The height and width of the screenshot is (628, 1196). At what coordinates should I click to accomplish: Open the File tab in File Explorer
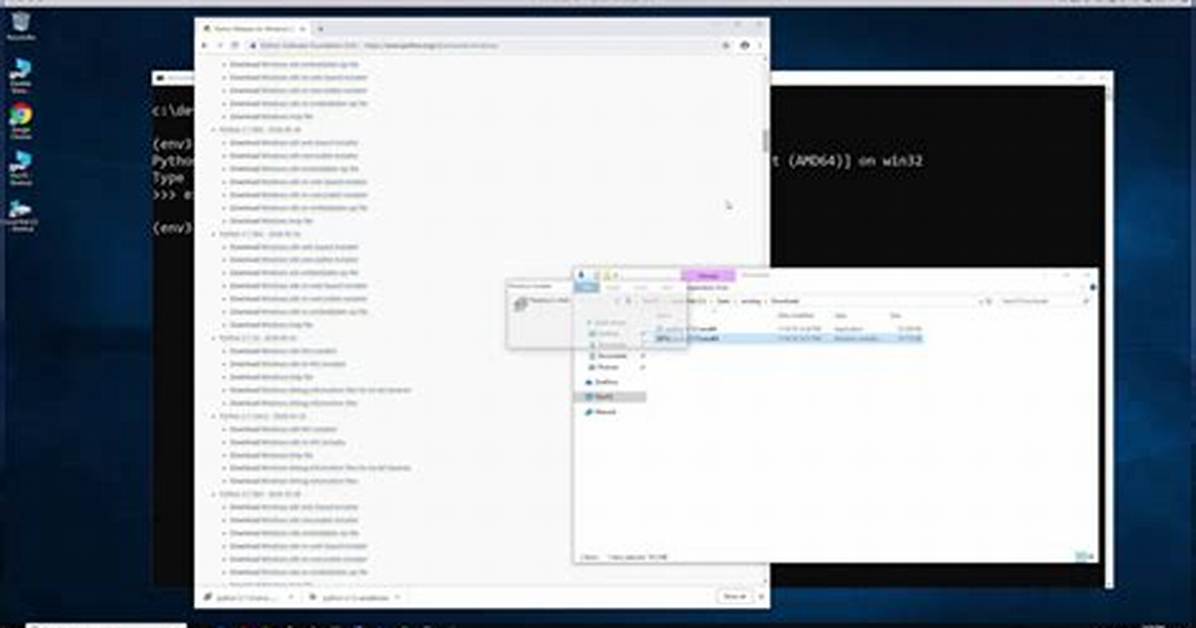point(587,288)
